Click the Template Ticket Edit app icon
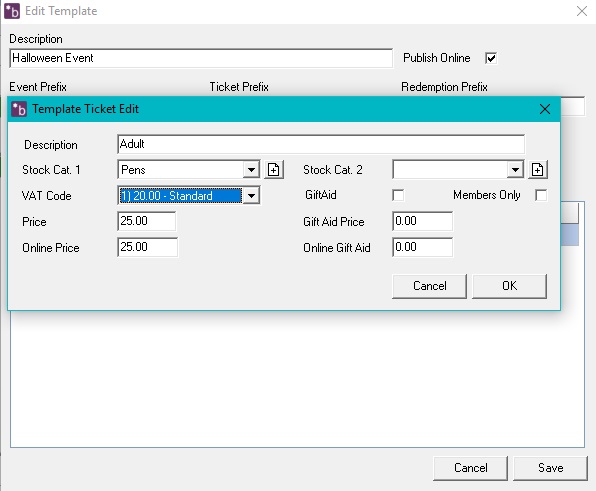The height and width of the screenshot is (491, 596). [x=19, y=109]
